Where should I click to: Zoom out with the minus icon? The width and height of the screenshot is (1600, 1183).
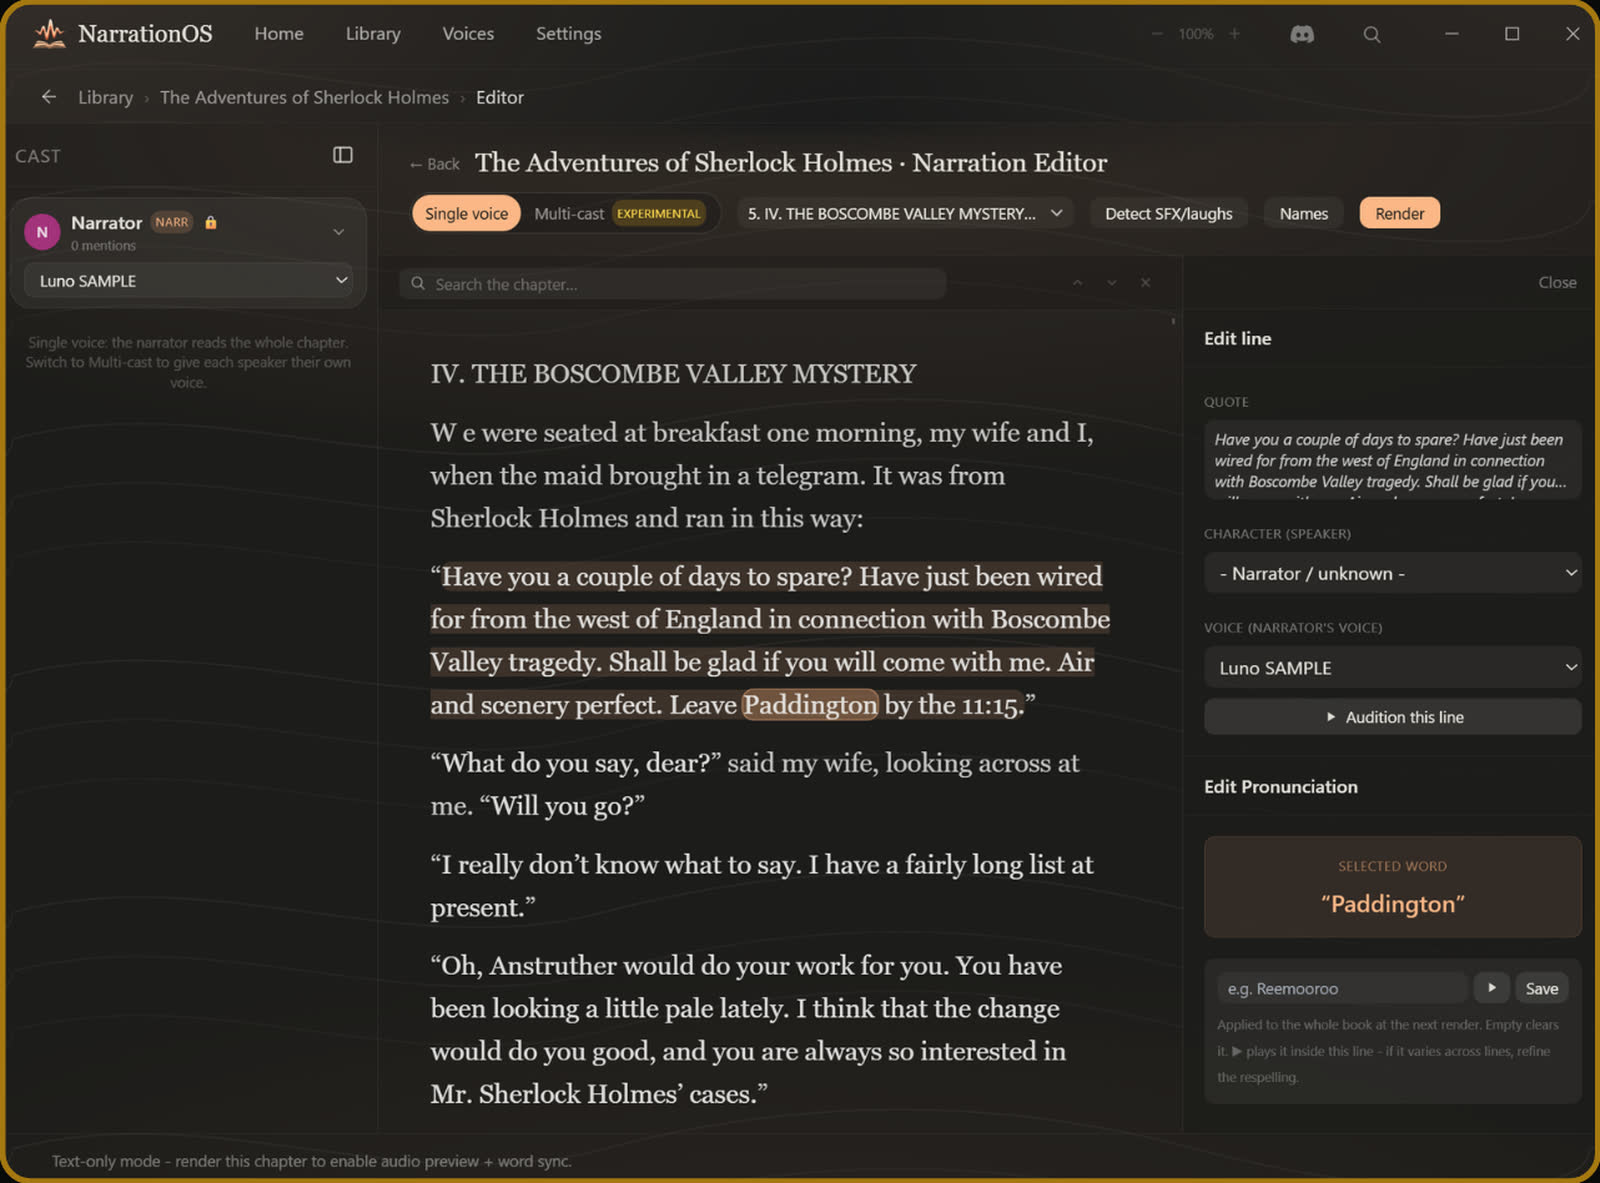coord(1157,34)
